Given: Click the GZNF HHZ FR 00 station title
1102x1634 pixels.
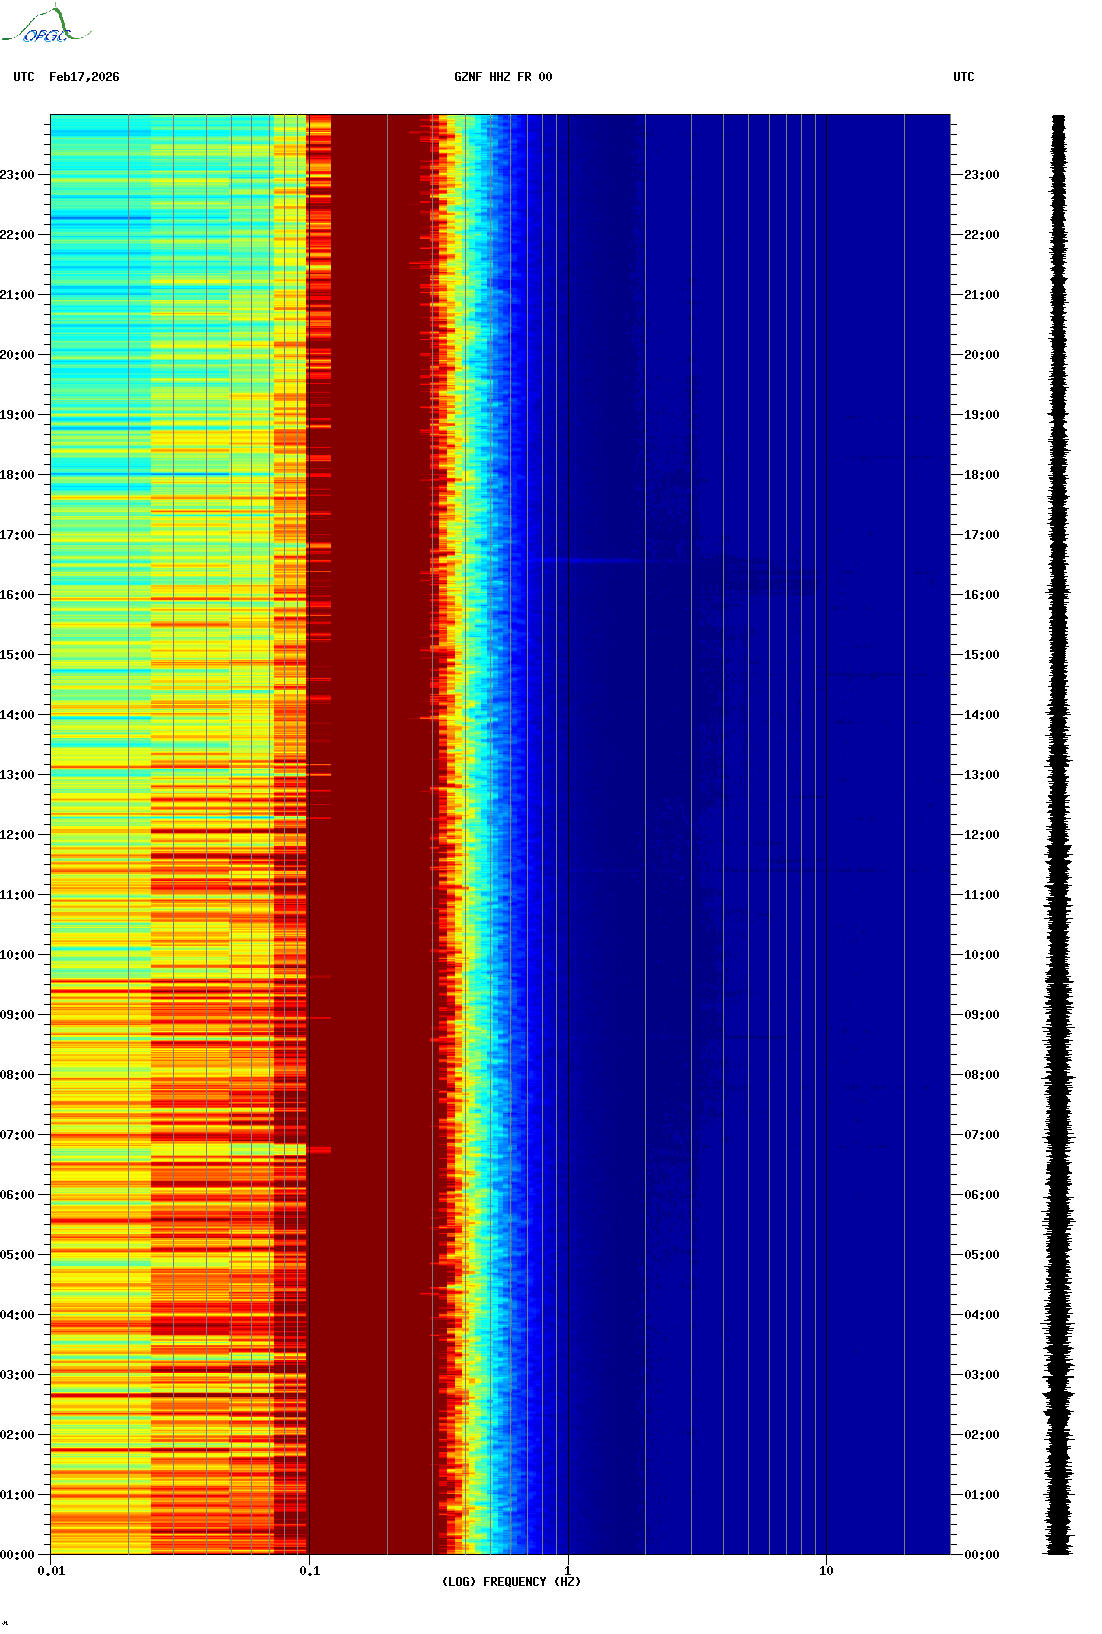Looking at the screenshot, I should 502,77.
